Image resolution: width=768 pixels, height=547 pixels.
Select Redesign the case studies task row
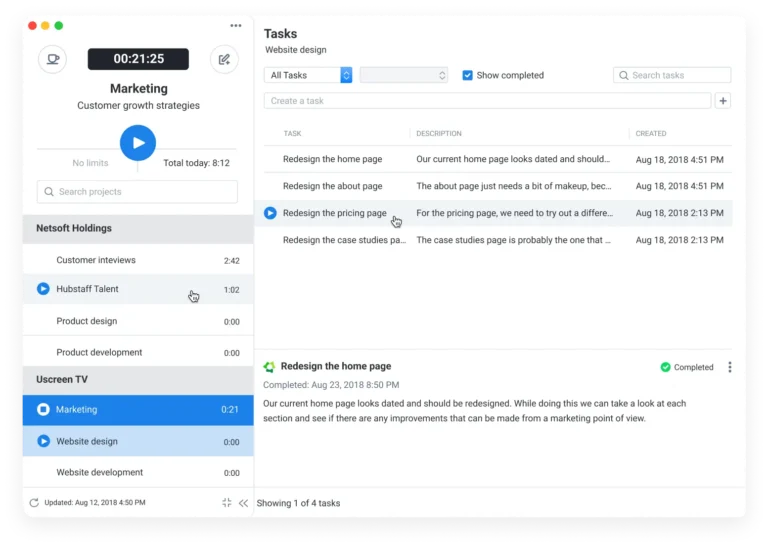pos(498,240)
